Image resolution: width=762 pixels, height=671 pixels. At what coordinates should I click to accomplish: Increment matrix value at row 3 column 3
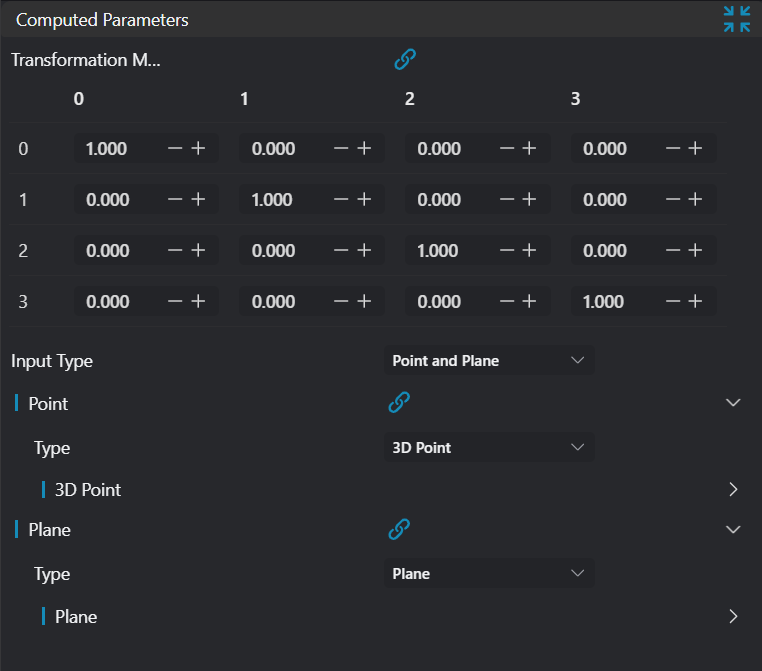(x=697, y=302)
